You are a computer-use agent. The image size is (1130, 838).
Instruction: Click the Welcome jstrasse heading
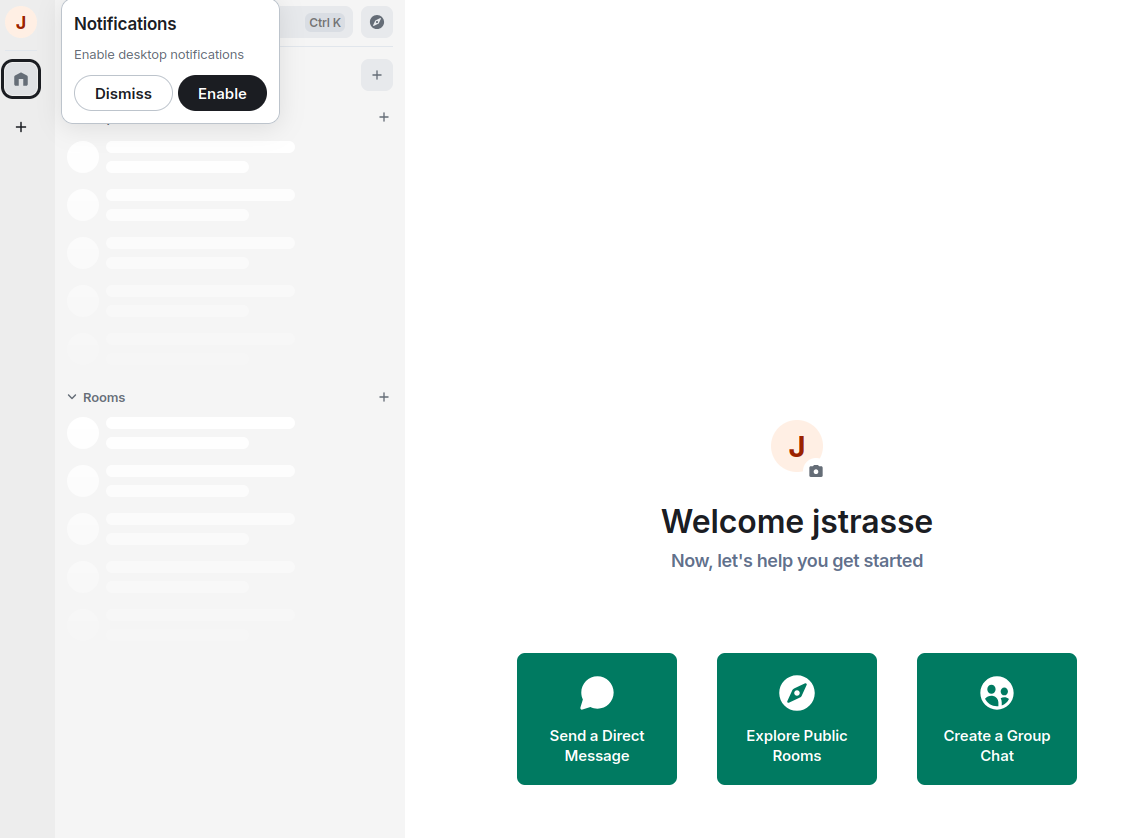pos(797,522)
